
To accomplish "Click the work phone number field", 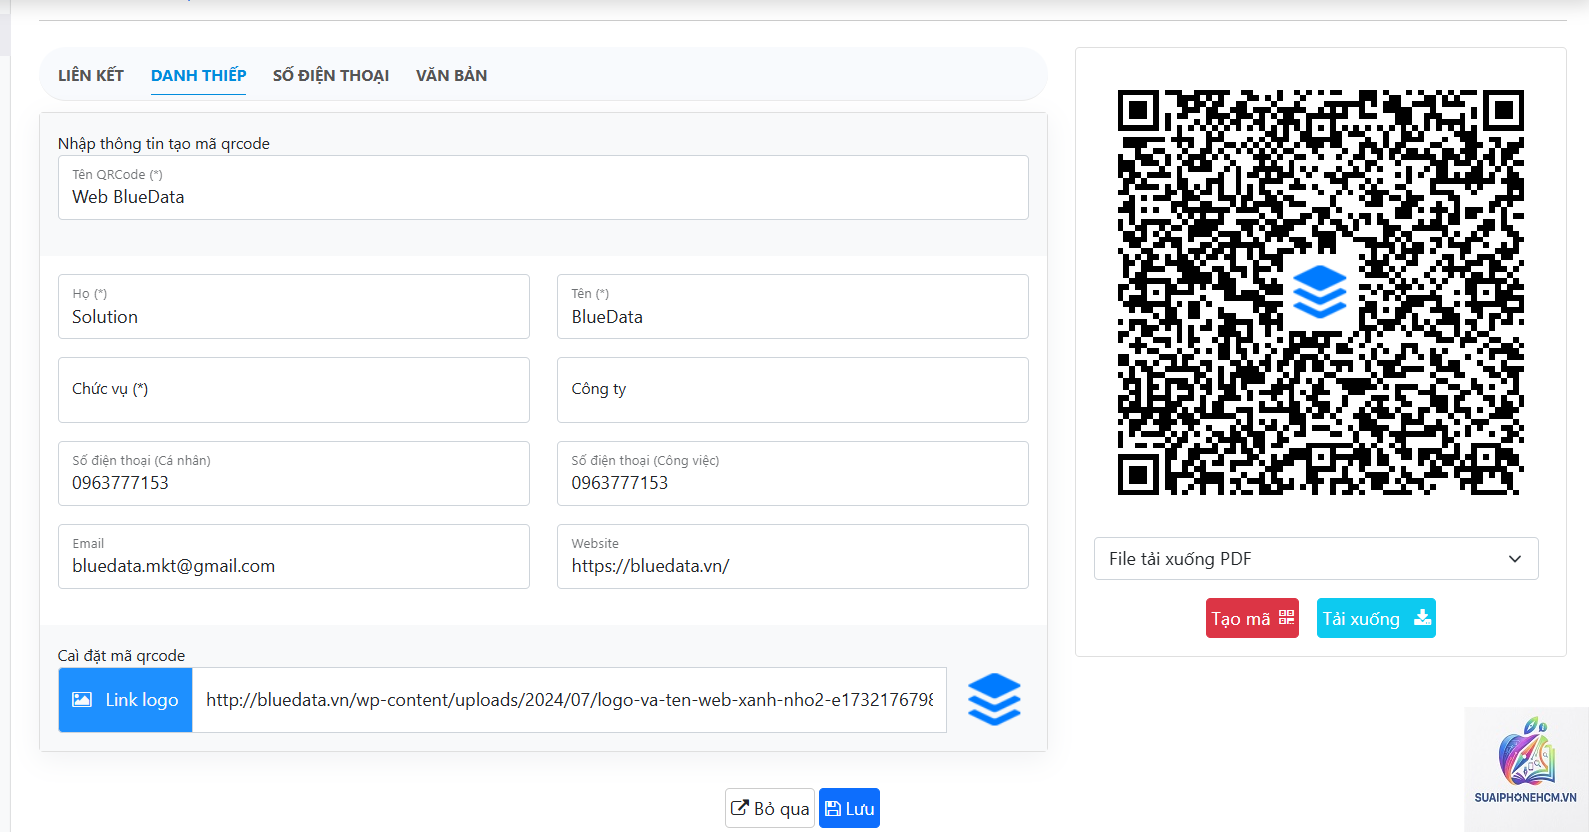I will pos(793,473).
